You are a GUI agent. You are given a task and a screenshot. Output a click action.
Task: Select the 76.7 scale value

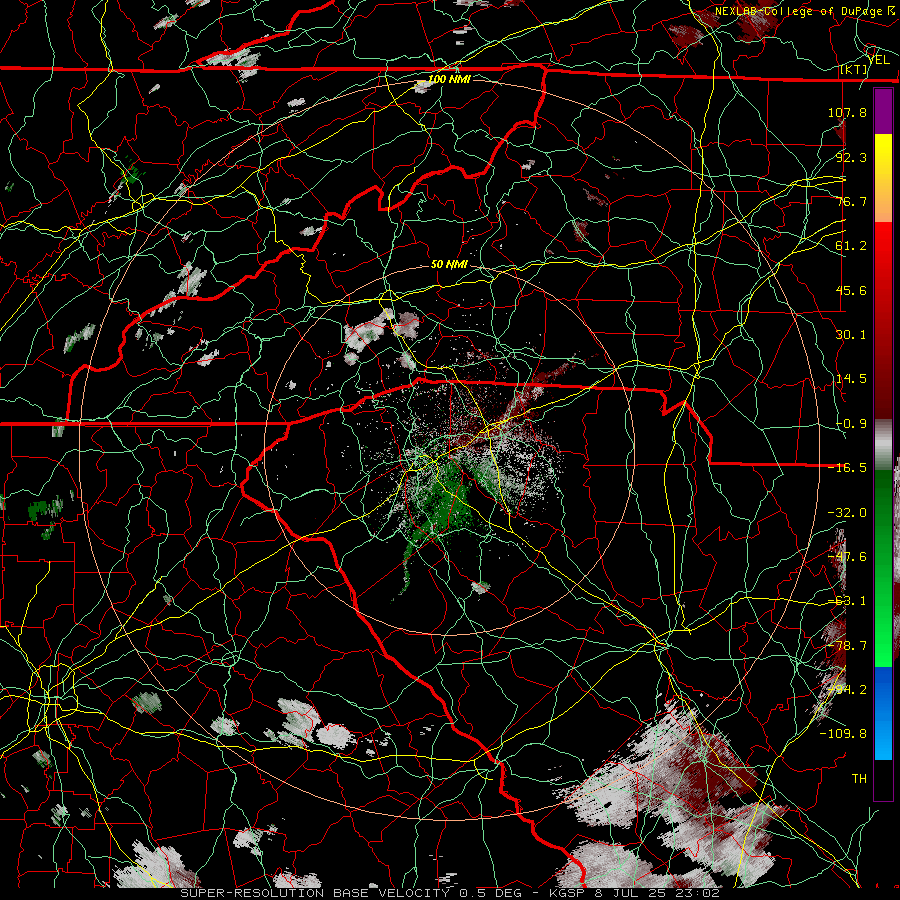coord(851,201)
